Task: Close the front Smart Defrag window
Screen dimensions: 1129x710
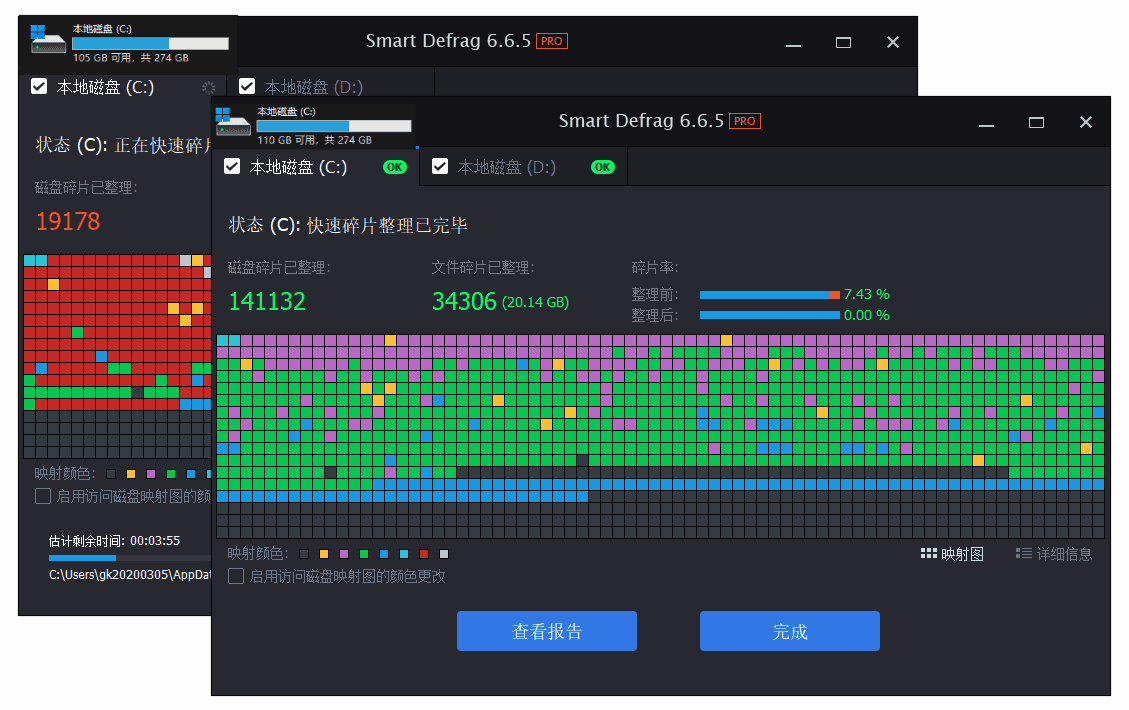Action: pos(1086,122)
